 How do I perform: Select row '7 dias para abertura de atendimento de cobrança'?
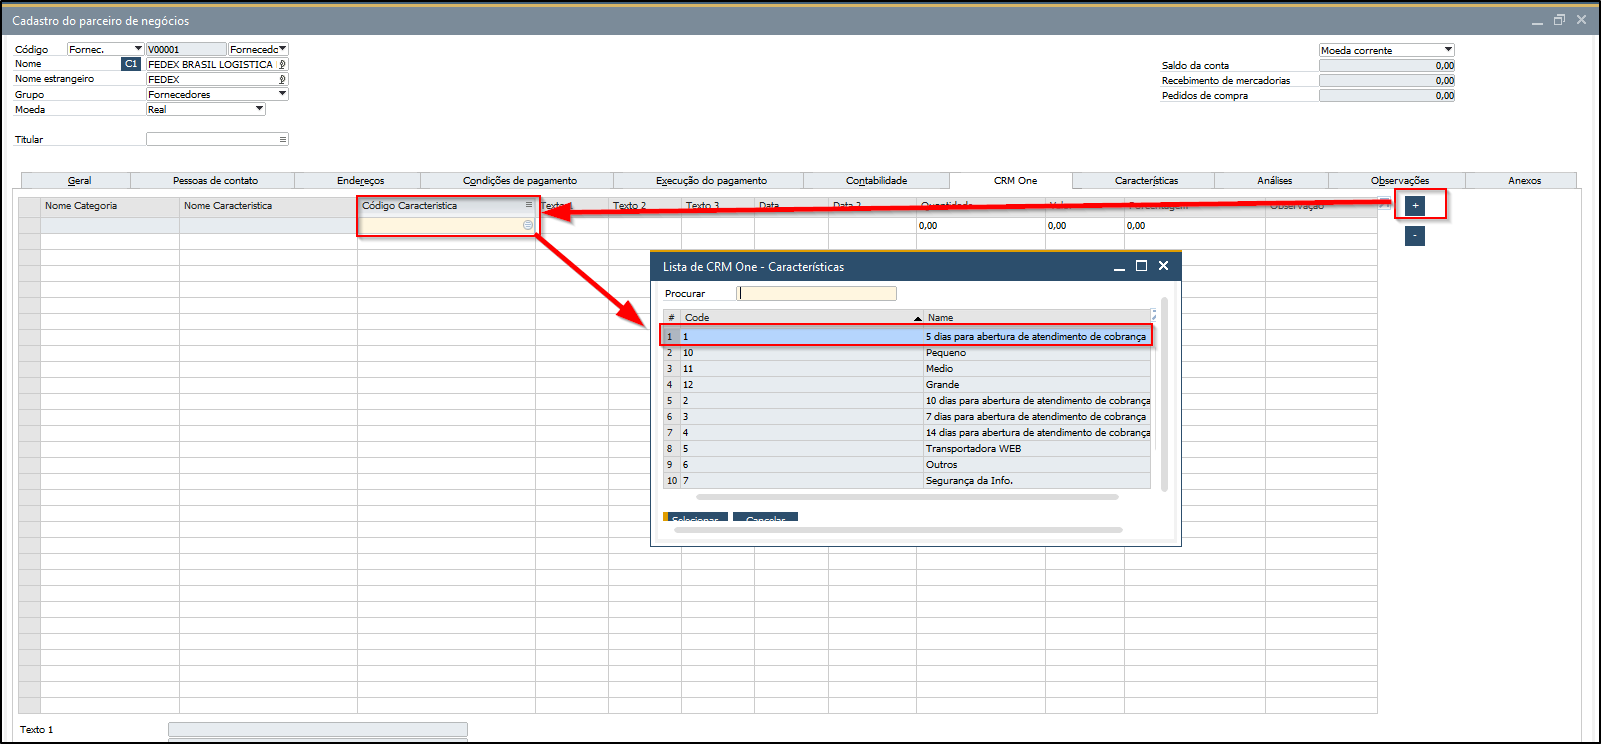(x=907, y=416)
